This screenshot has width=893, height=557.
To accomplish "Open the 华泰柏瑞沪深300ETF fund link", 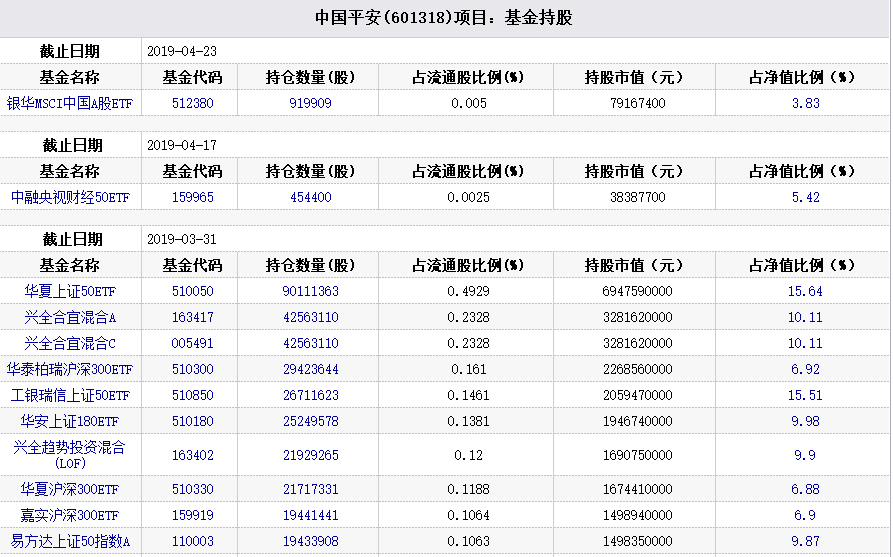I will (69, 370).
